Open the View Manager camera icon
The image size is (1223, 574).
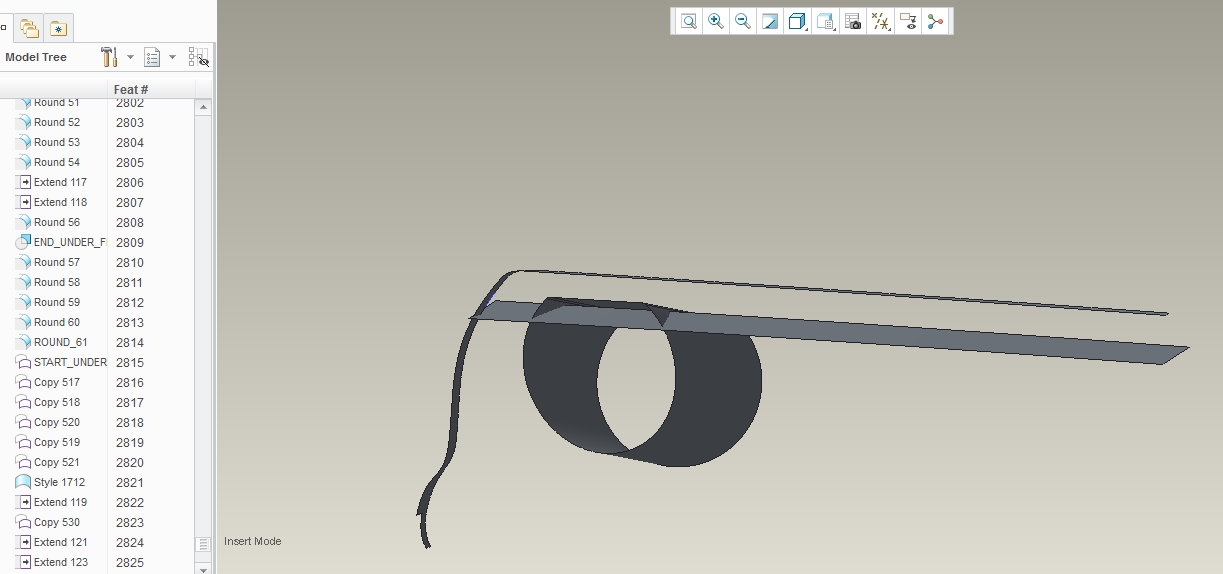click(x=853, y=21)
